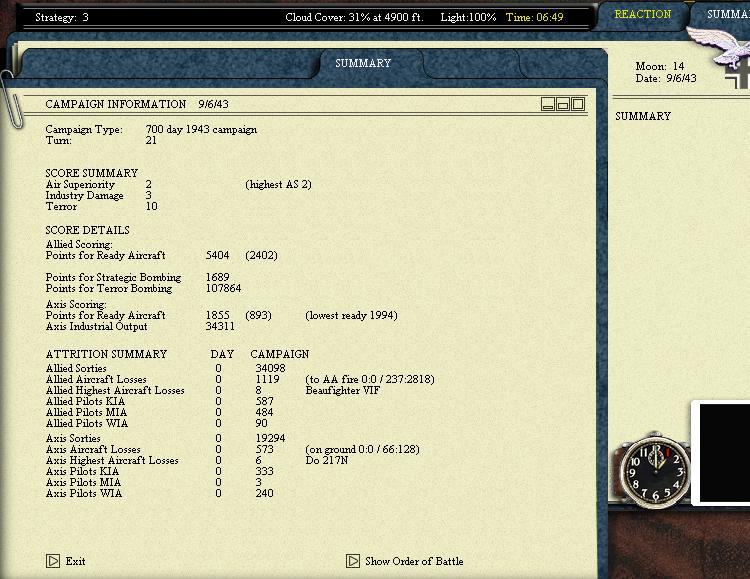750x579 pixels.
Task: Click the Axis Pilots MIA label
Action: tap(83, 482)
